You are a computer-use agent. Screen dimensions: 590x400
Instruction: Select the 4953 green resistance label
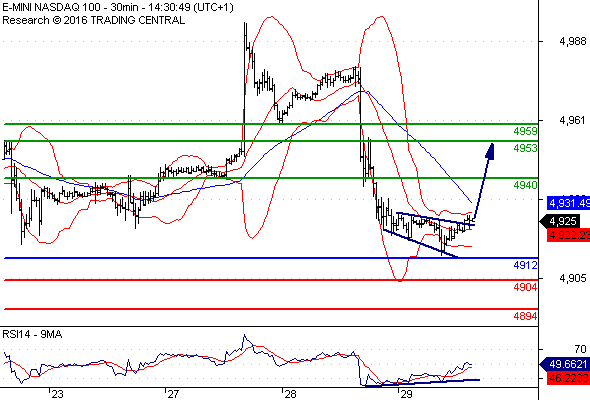tap(525, 148)
